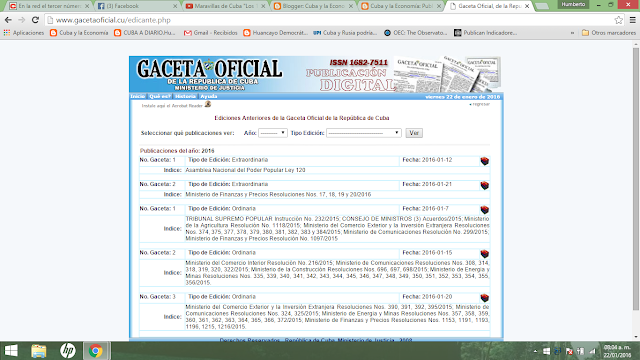Screen dimensions: 640x360
Task: Bookmark this page with the star icon
Action: point(618,20)
